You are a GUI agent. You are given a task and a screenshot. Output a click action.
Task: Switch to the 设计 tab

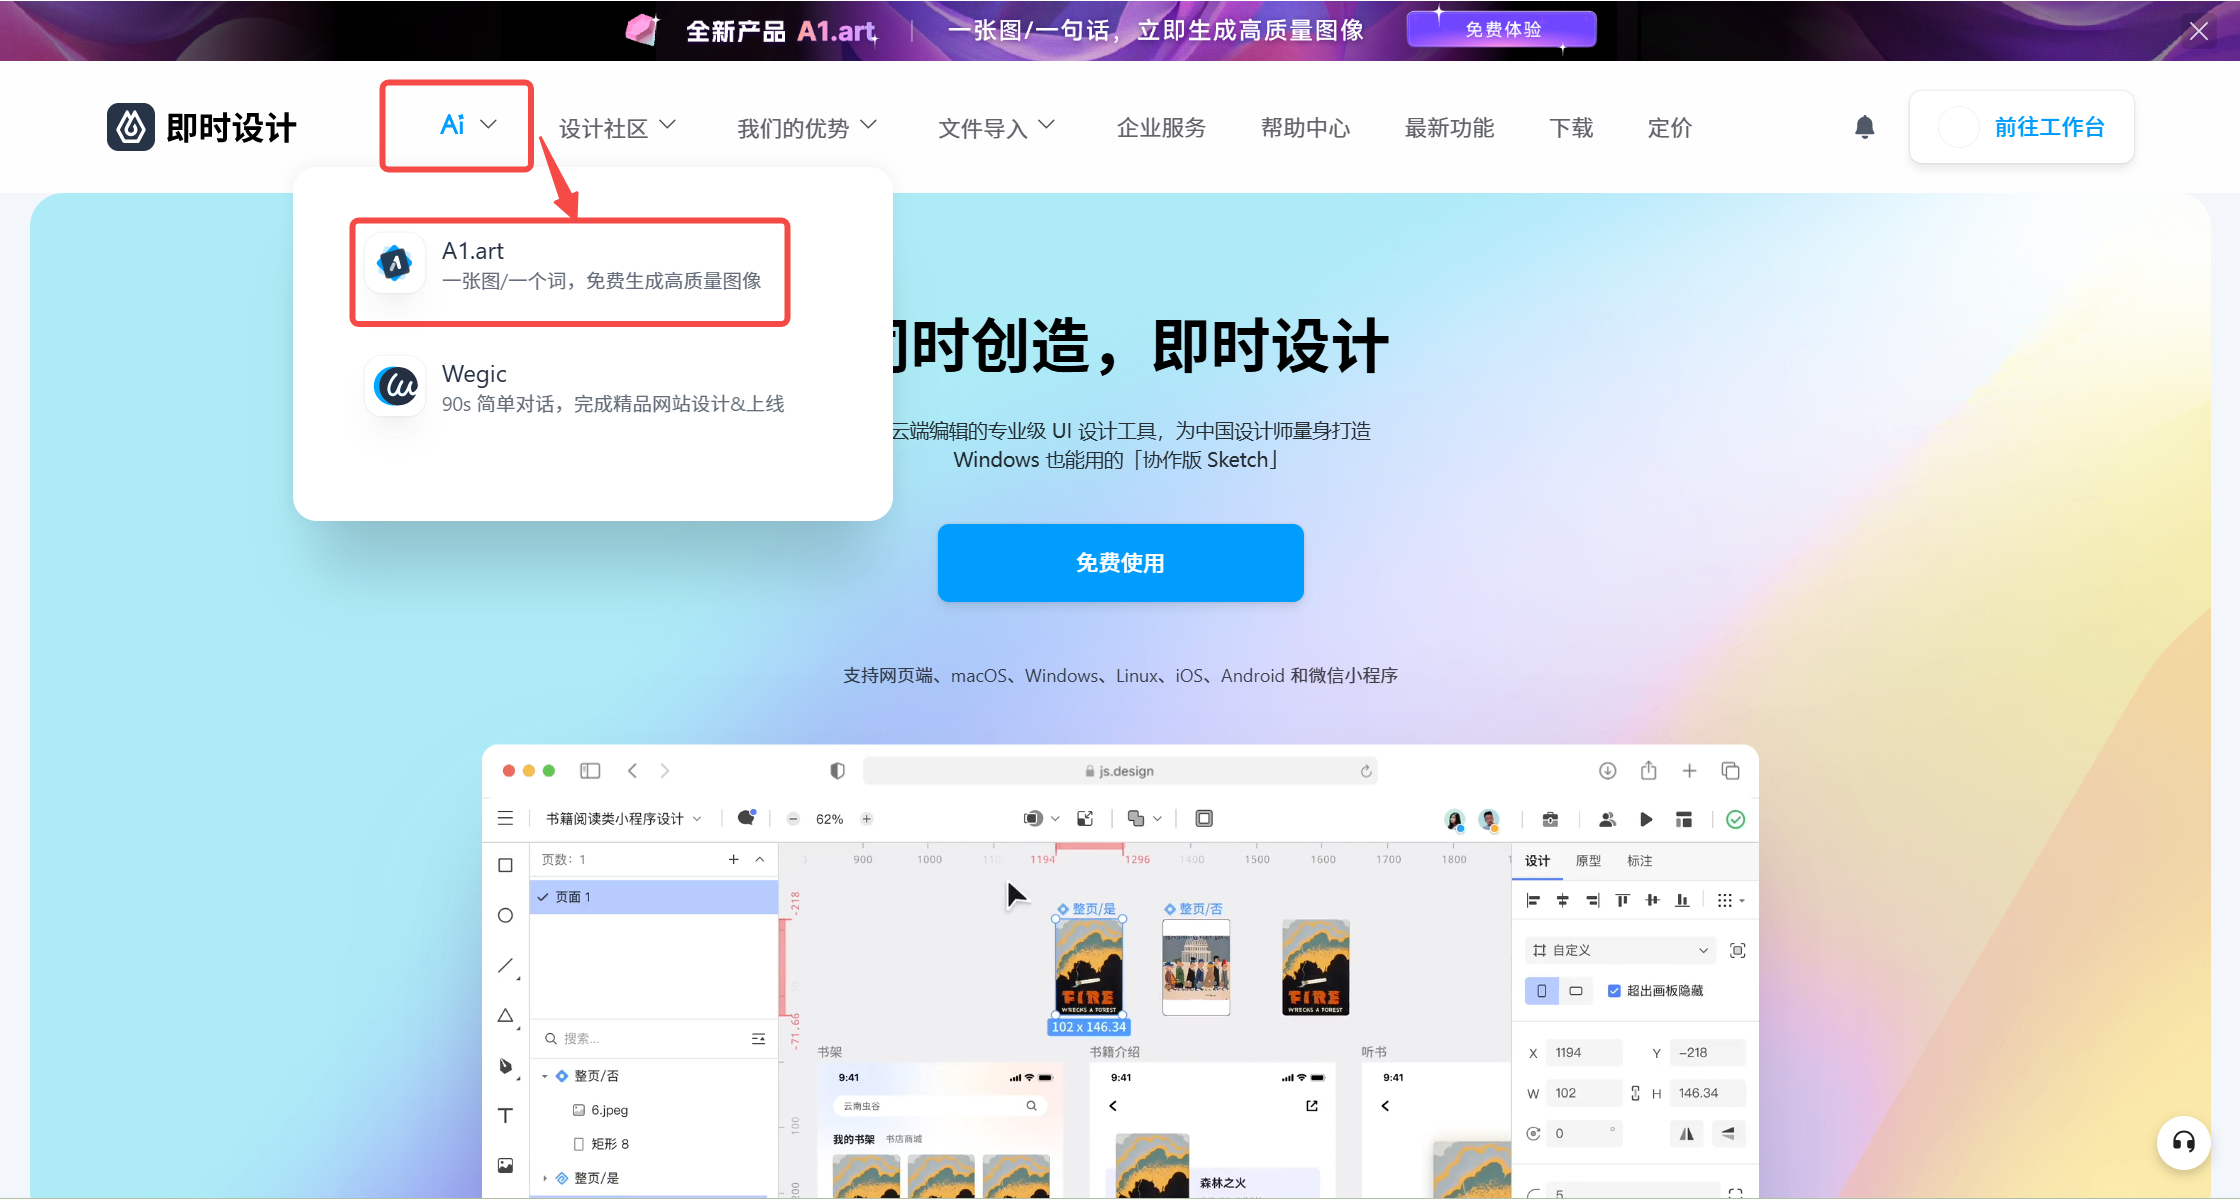tap(1537, 860)
